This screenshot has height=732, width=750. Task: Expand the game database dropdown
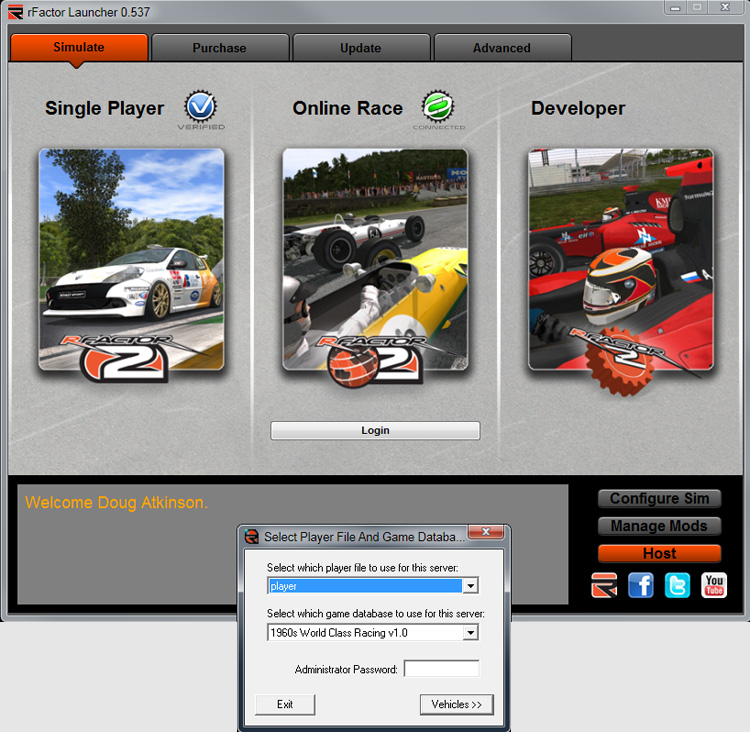tap(471, 633)
